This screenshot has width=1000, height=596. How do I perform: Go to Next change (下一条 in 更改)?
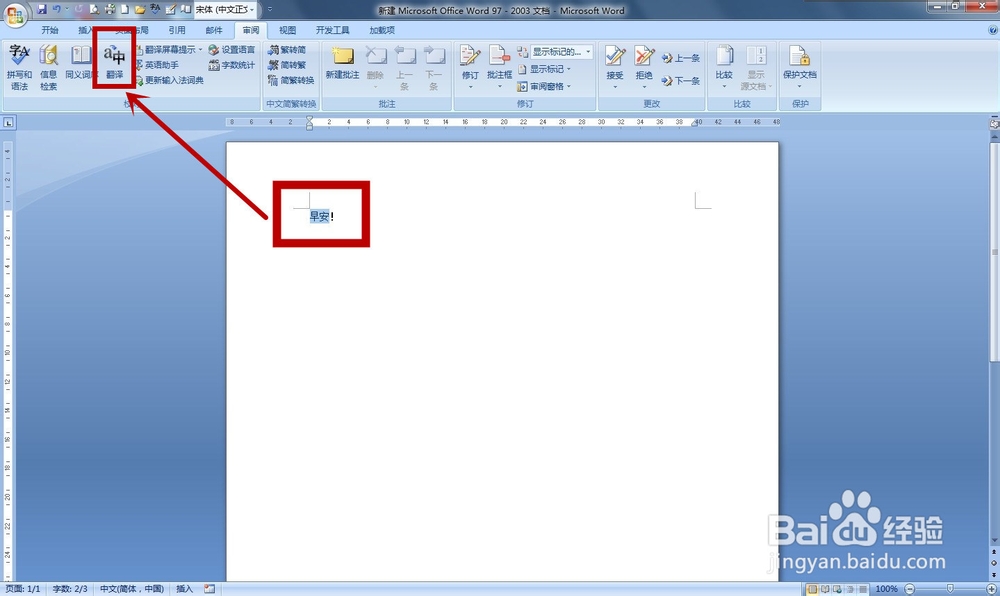681,81
